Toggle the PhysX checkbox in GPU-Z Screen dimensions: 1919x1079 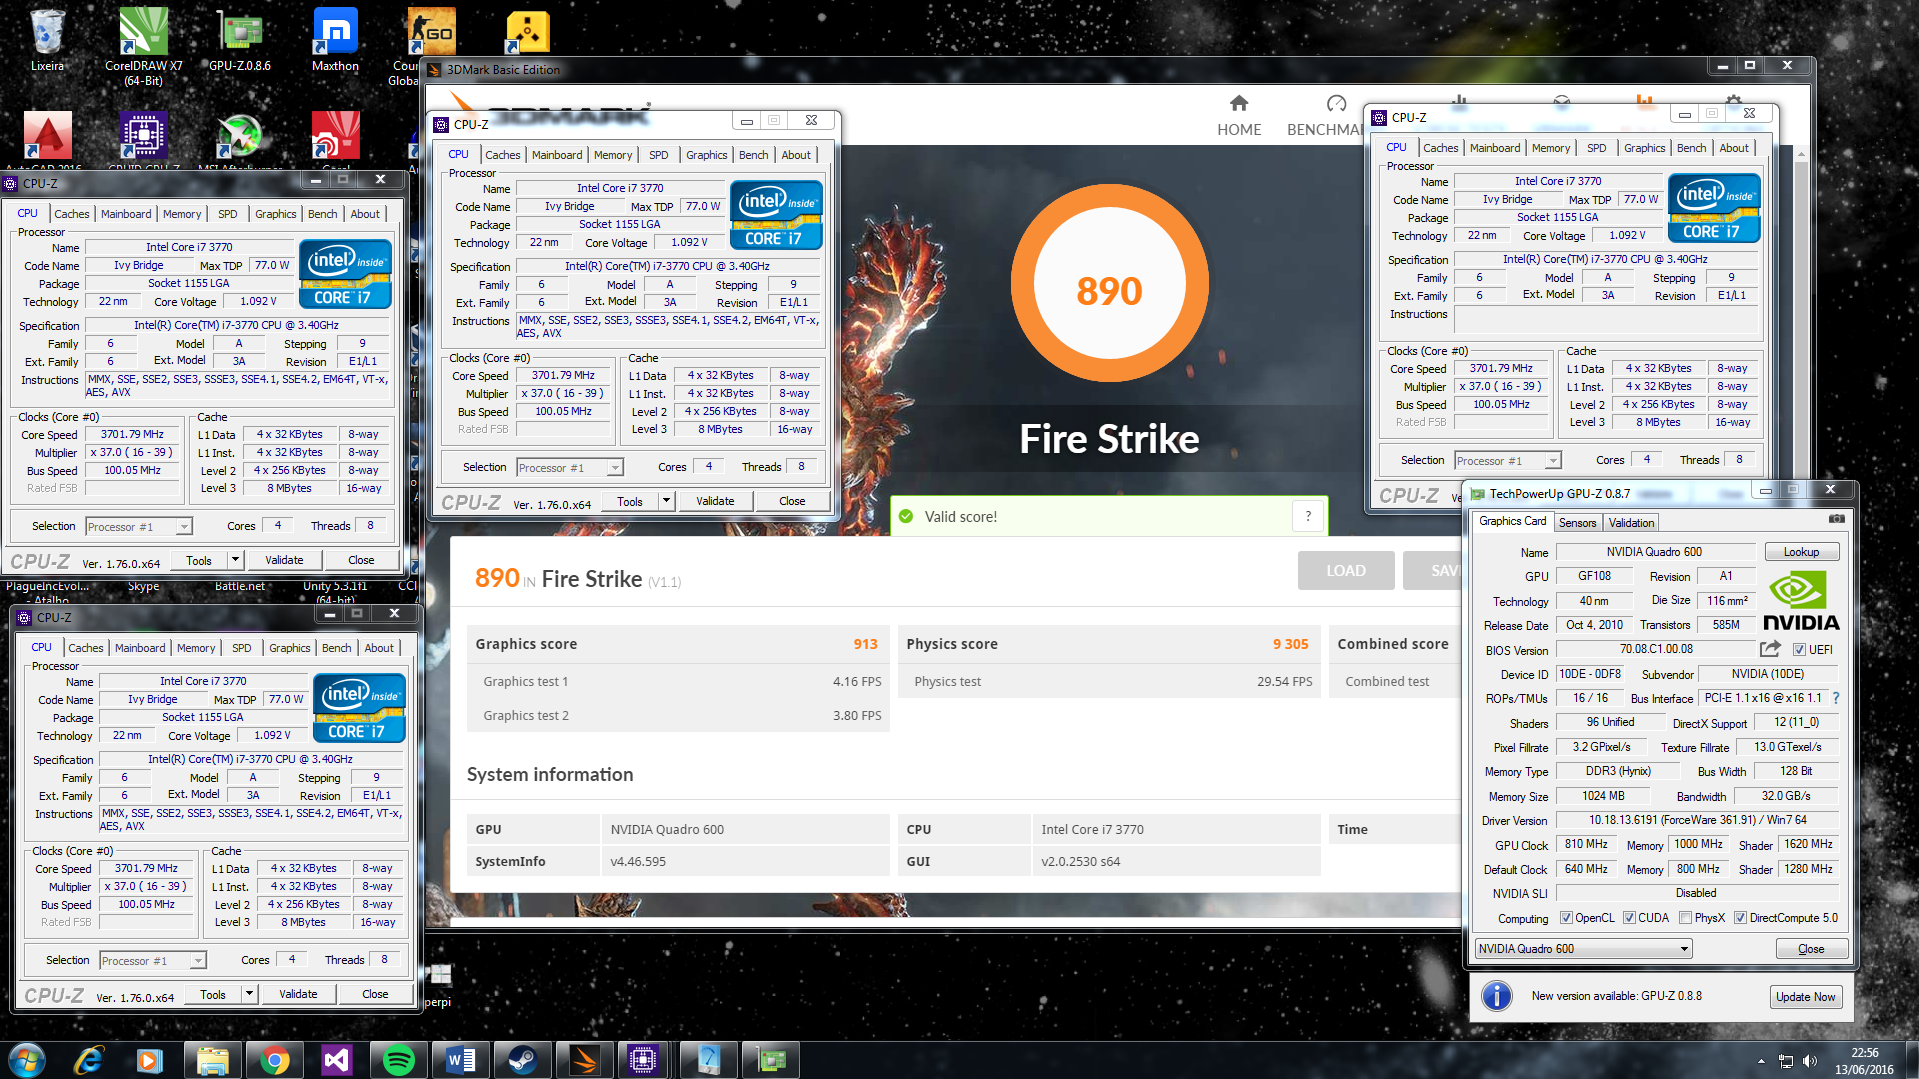[x=1686, y=918]
